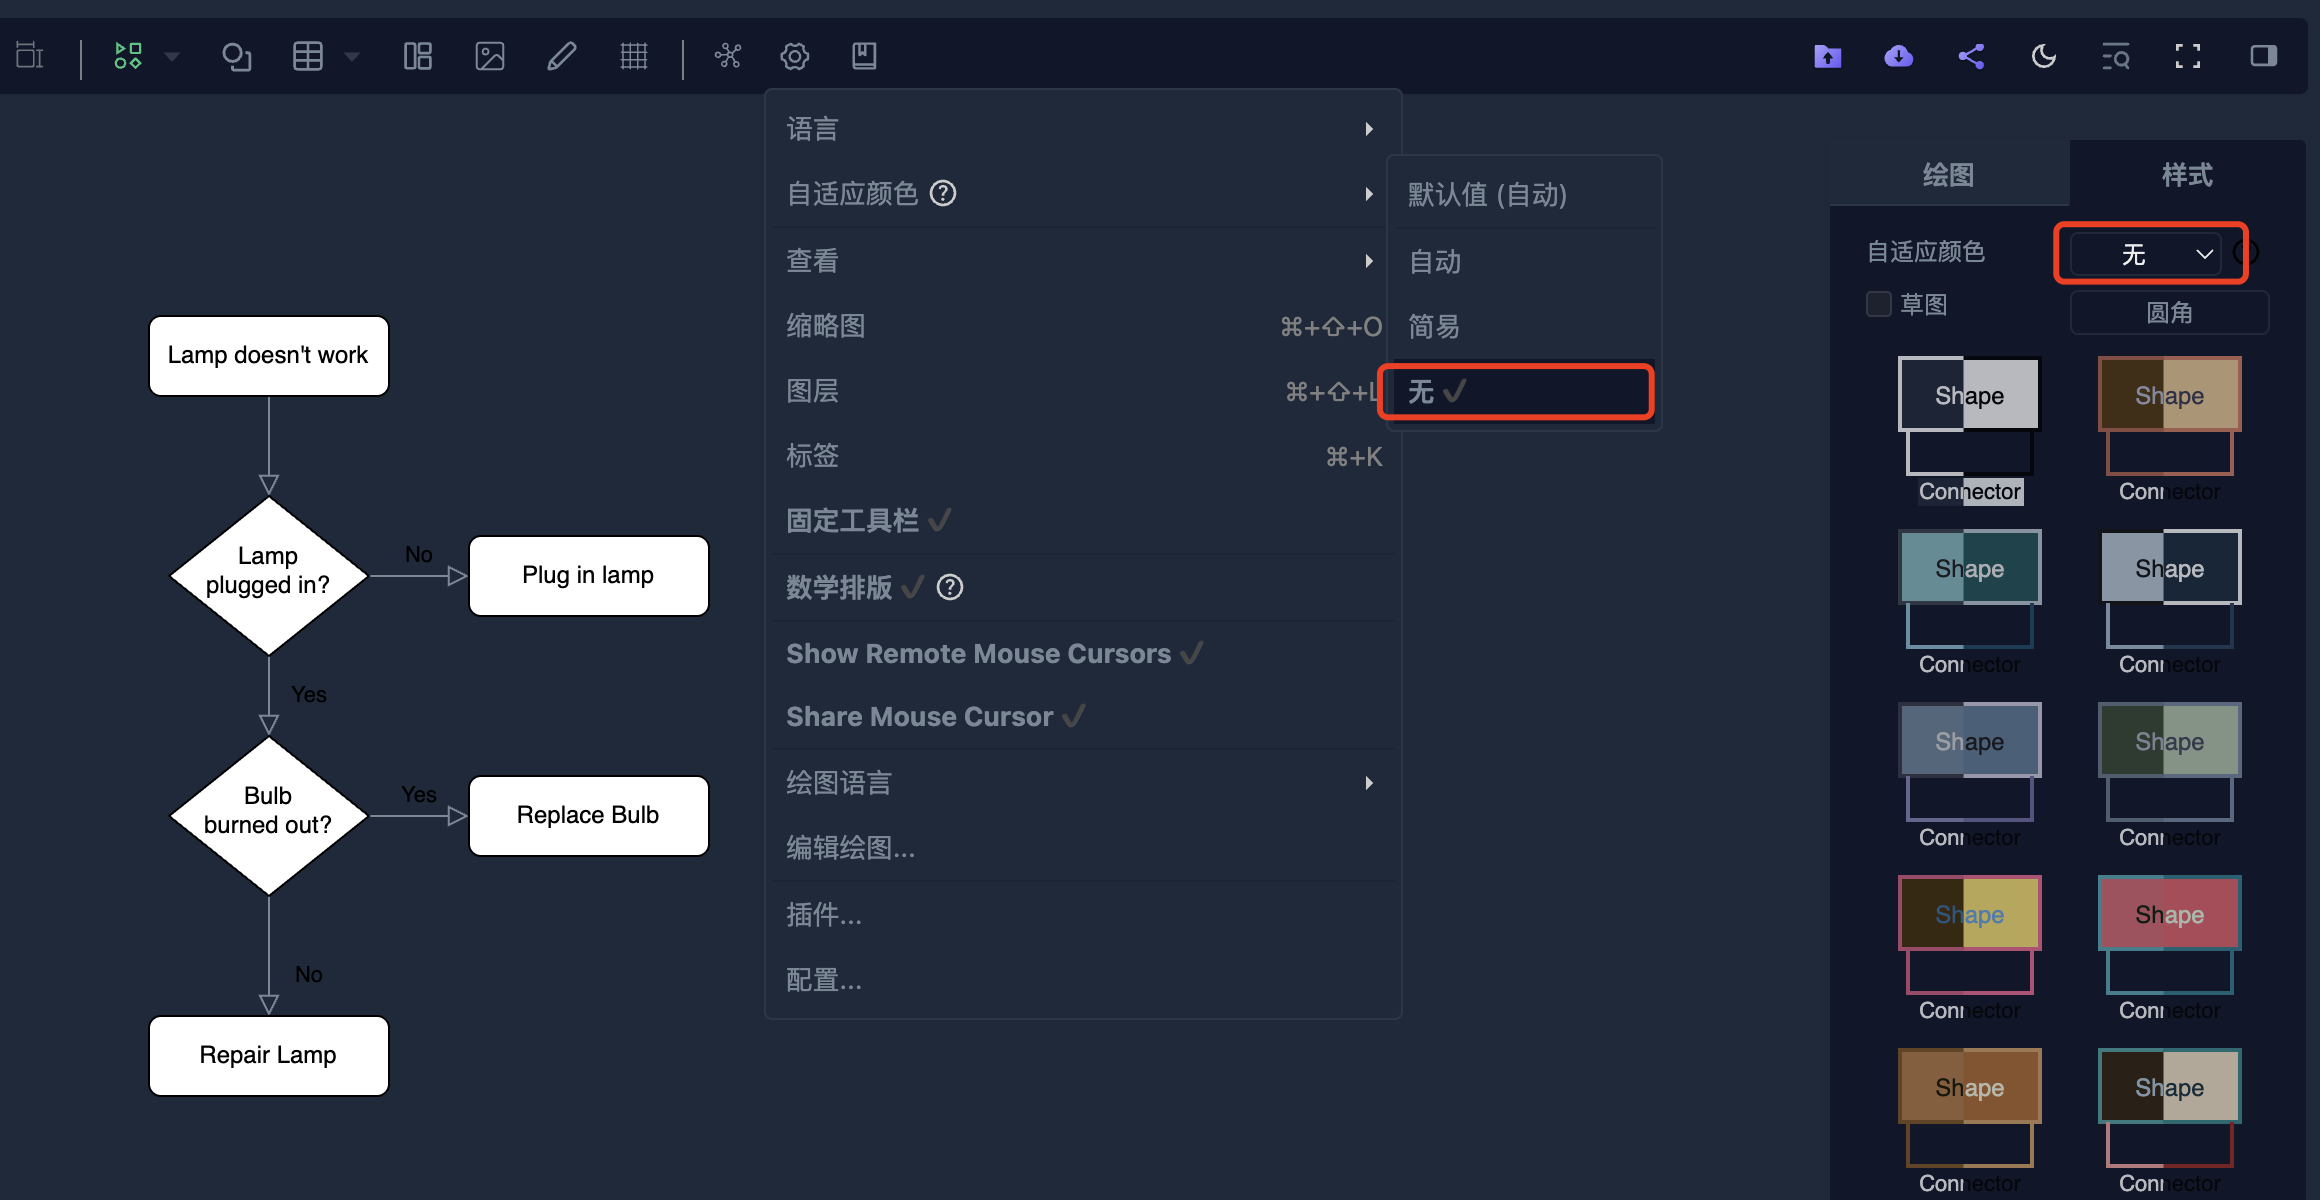
Task: Click the grid icon in toolbar
Action: coord(634,56)
